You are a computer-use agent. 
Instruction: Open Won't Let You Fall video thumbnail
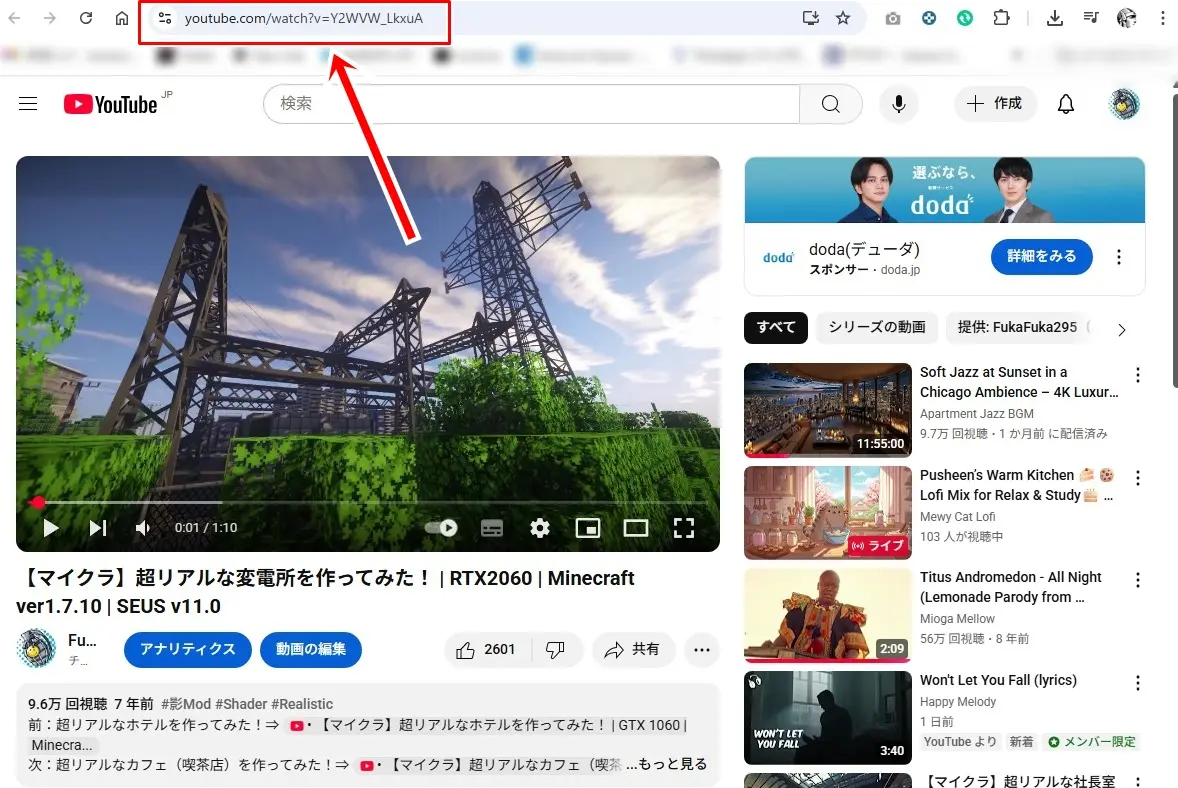coord(828,718)
